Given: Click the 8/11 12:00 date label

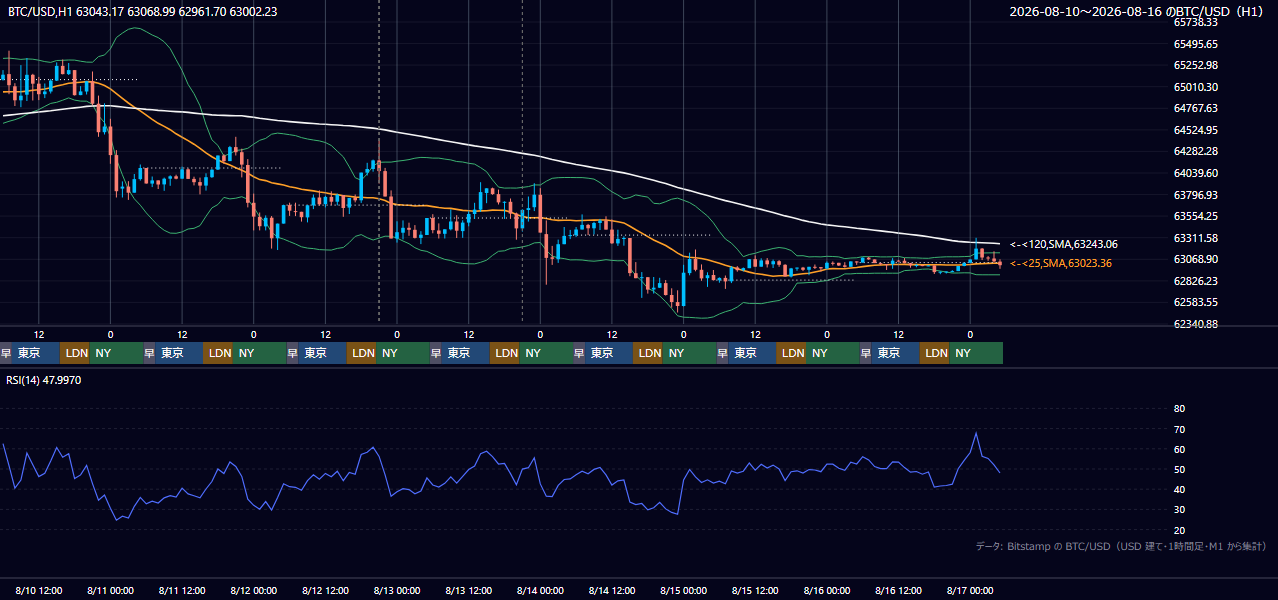Looking at the screenshot, I should (x=182, y=590).
